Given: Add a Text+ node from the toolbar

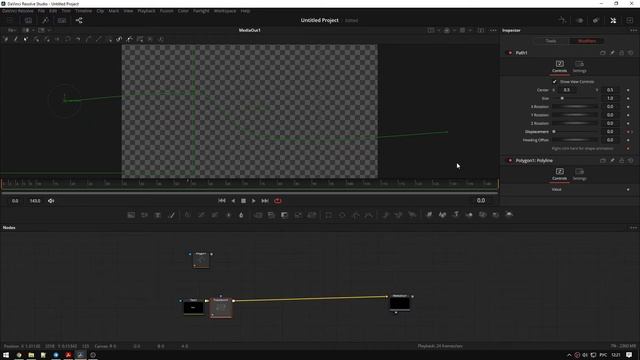Looking at the screenshot, I should click(x=158, y=215).
